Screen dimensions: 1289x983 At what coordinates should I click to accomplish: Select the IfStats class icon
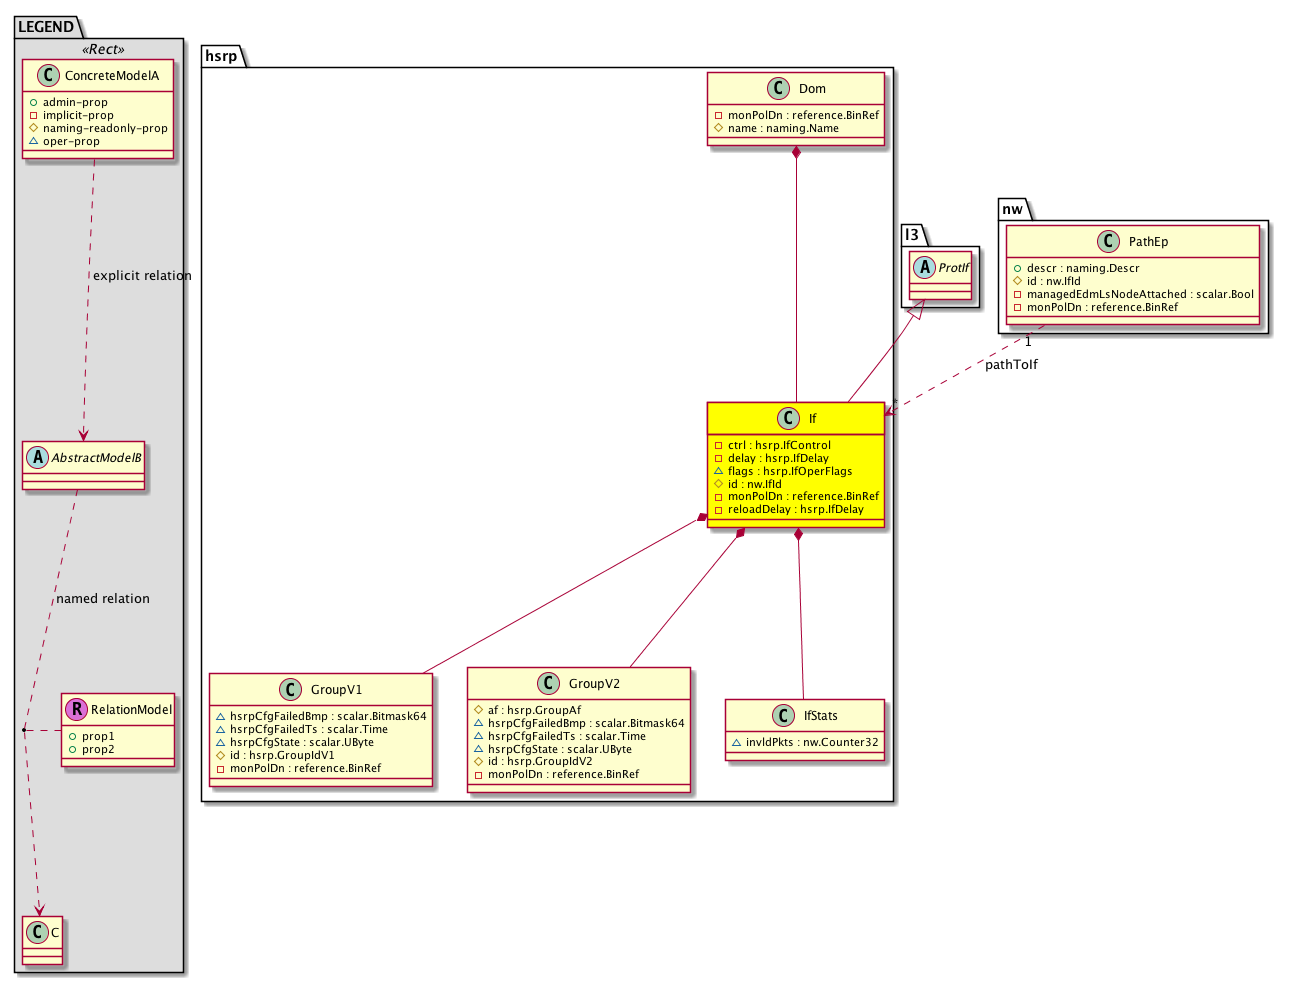[783, 715]
